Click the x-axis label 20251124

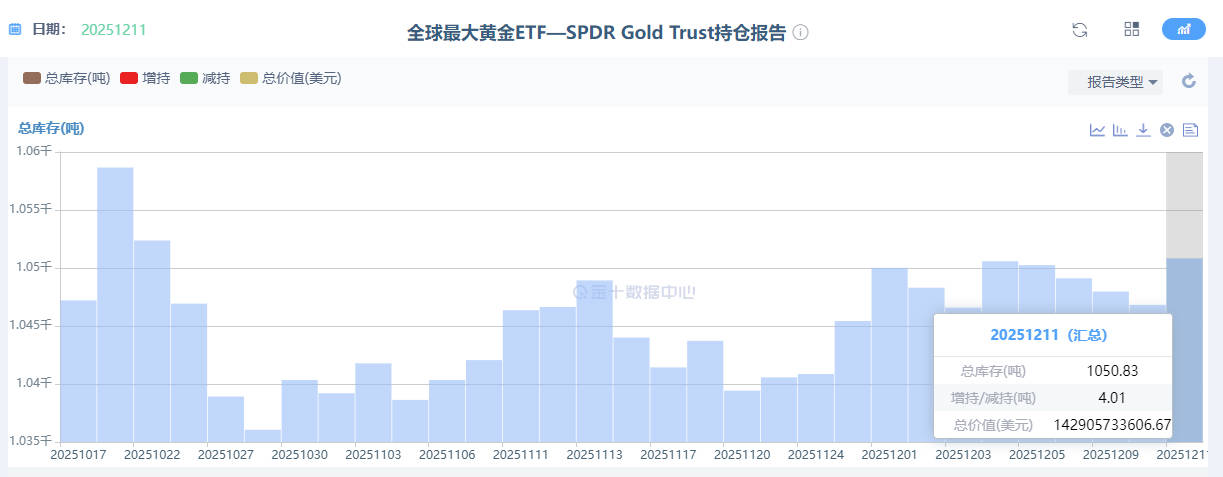coord(815,454)
